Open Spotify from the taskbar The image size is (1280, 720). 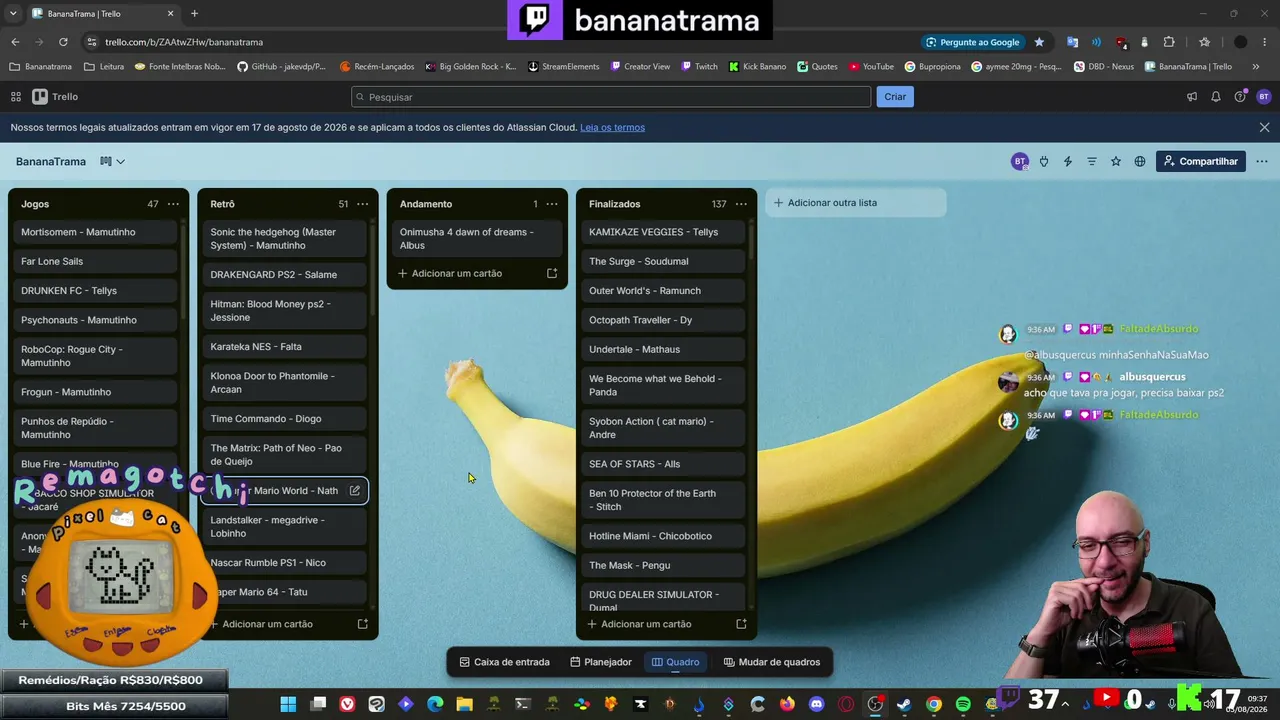(x=963, y=704)
